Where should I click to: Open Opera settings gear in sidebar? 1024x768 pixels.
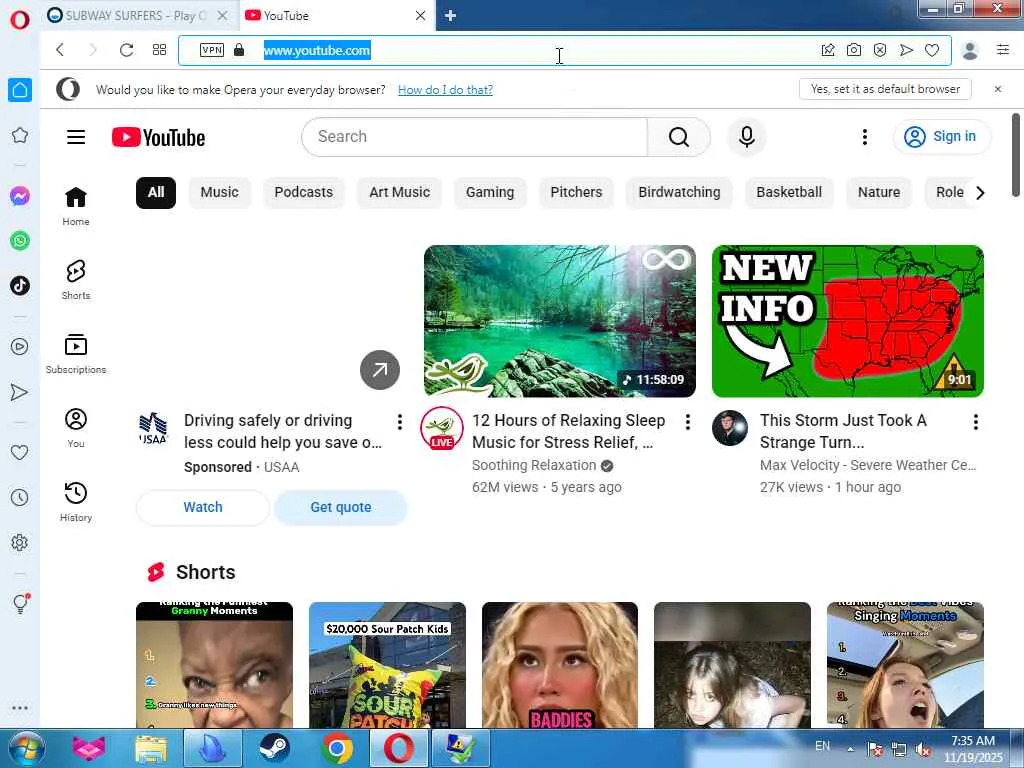coord(20,543)
